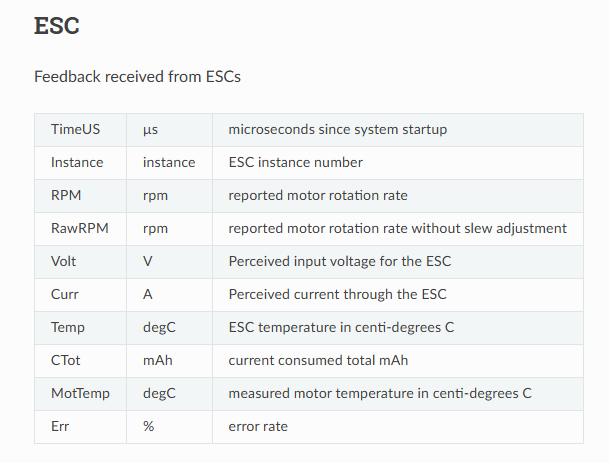Click the Err field name cell
The width and height of the screenshot is (609, 463).
(80, 427)
